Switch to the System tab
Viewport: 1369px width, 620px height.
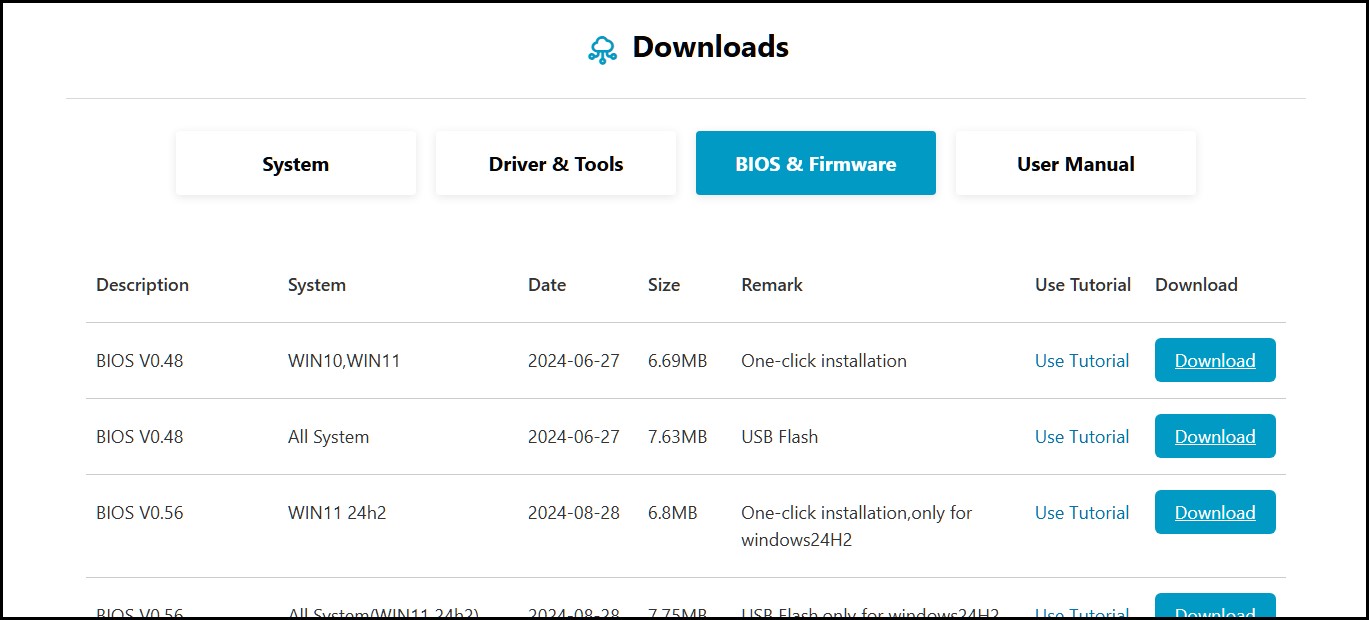296,163
